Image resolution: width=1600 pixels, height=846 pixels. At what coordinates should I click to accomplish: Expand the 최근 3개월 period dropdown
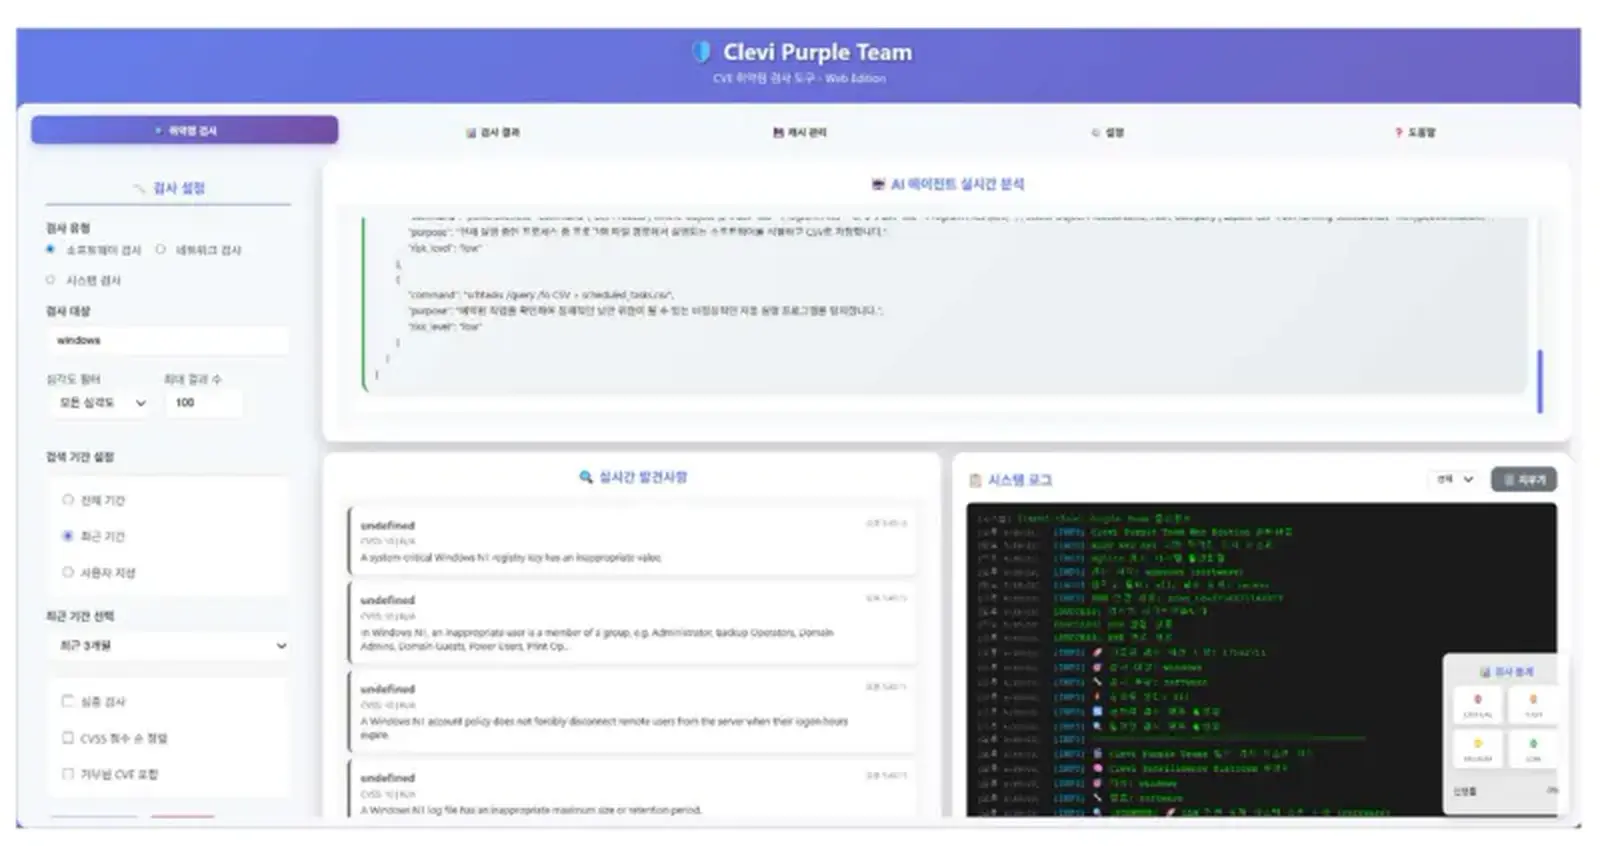(x=170, y=646)
